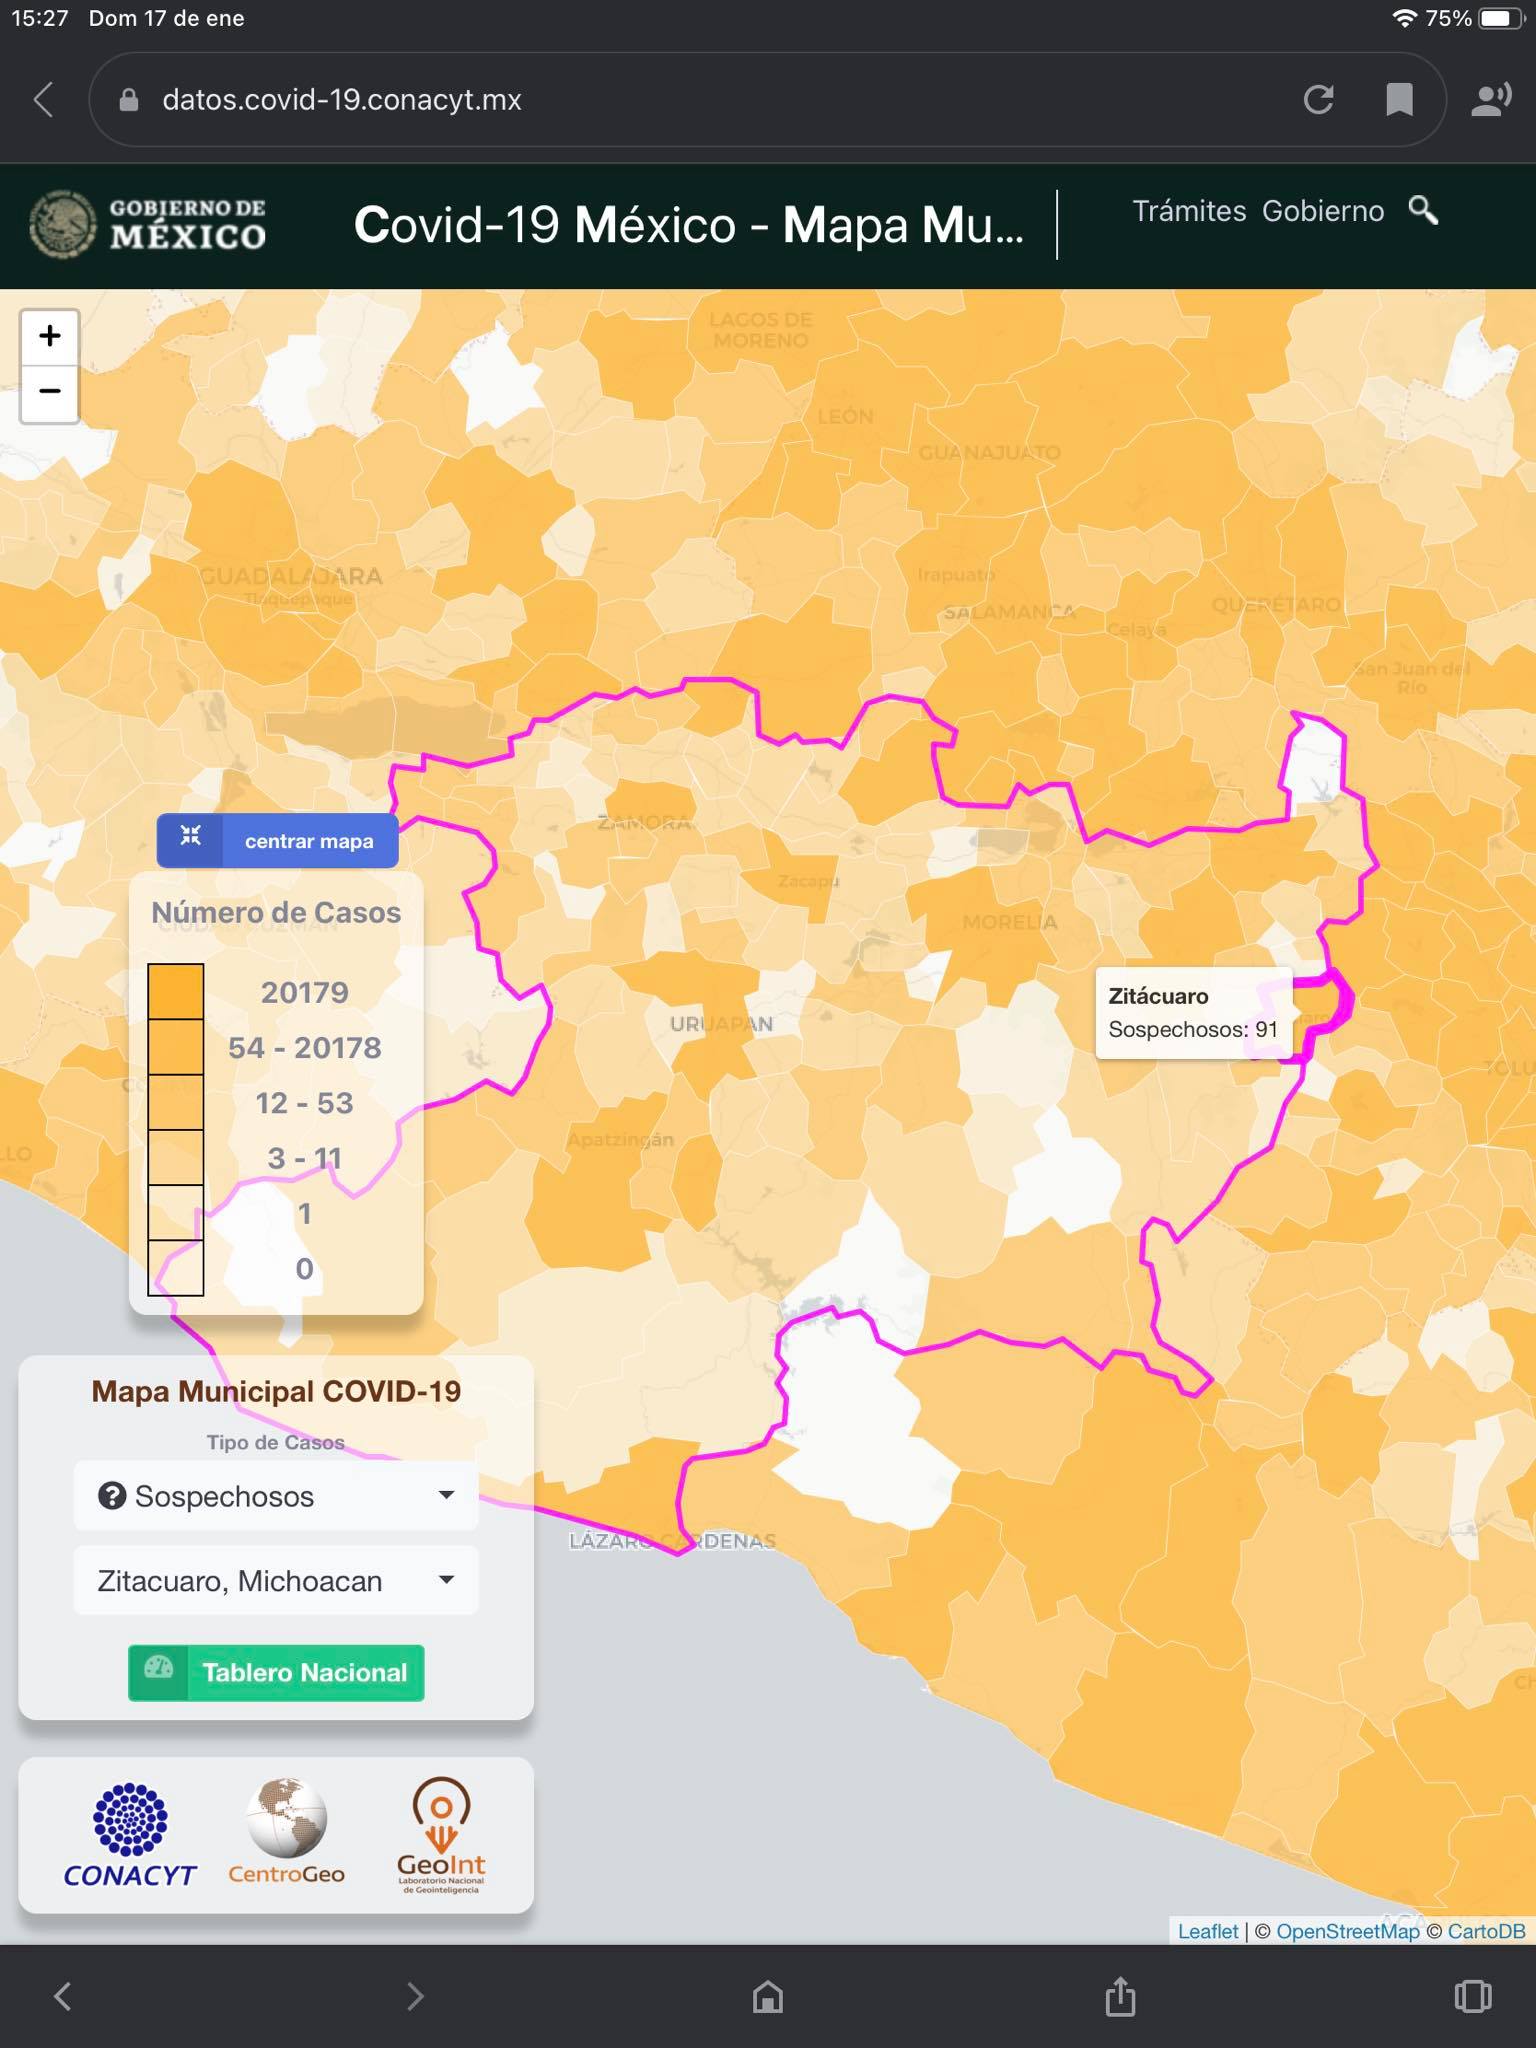Click the Apatzingán label on the map
This screenshot has width=1536, height=2048.
tap(620, 1139)
